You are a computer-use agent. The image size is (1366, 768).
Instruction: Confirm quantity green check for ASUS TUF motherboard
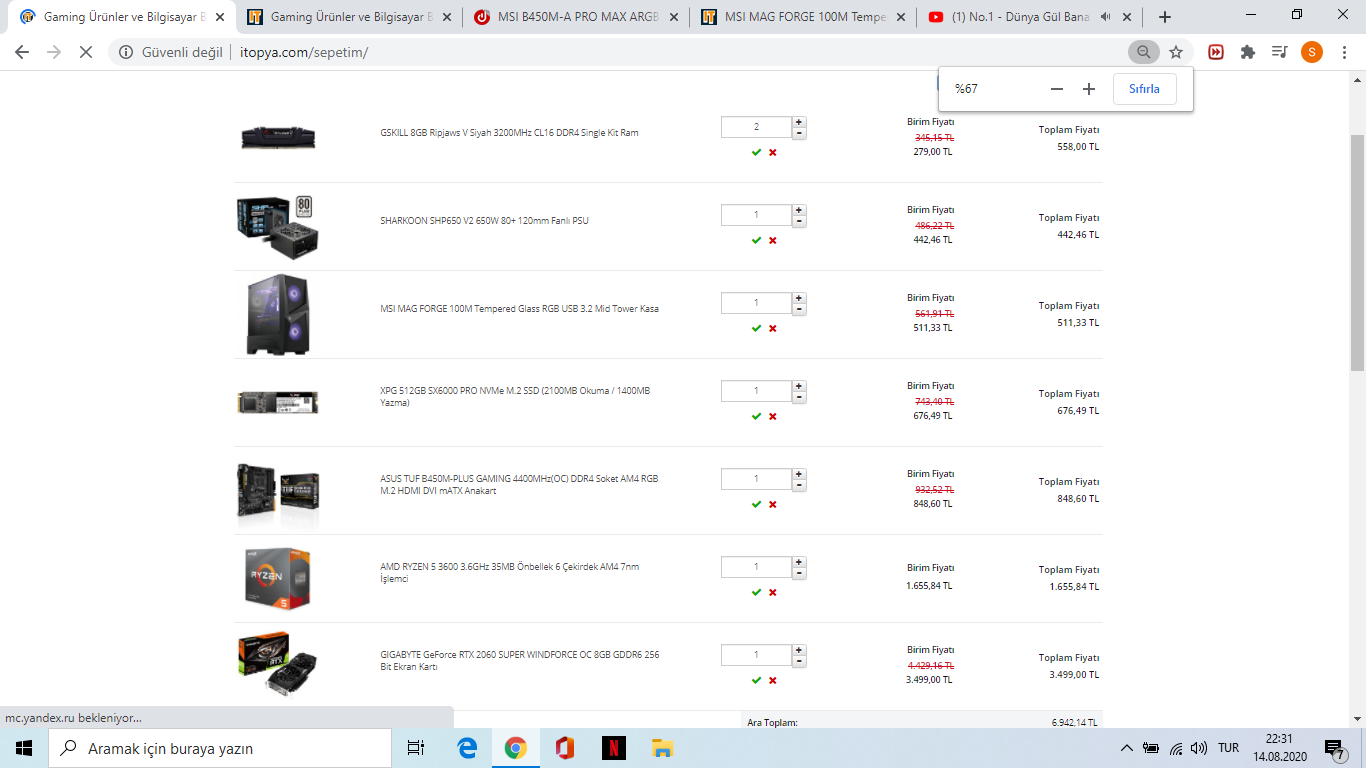coord(757,504)
